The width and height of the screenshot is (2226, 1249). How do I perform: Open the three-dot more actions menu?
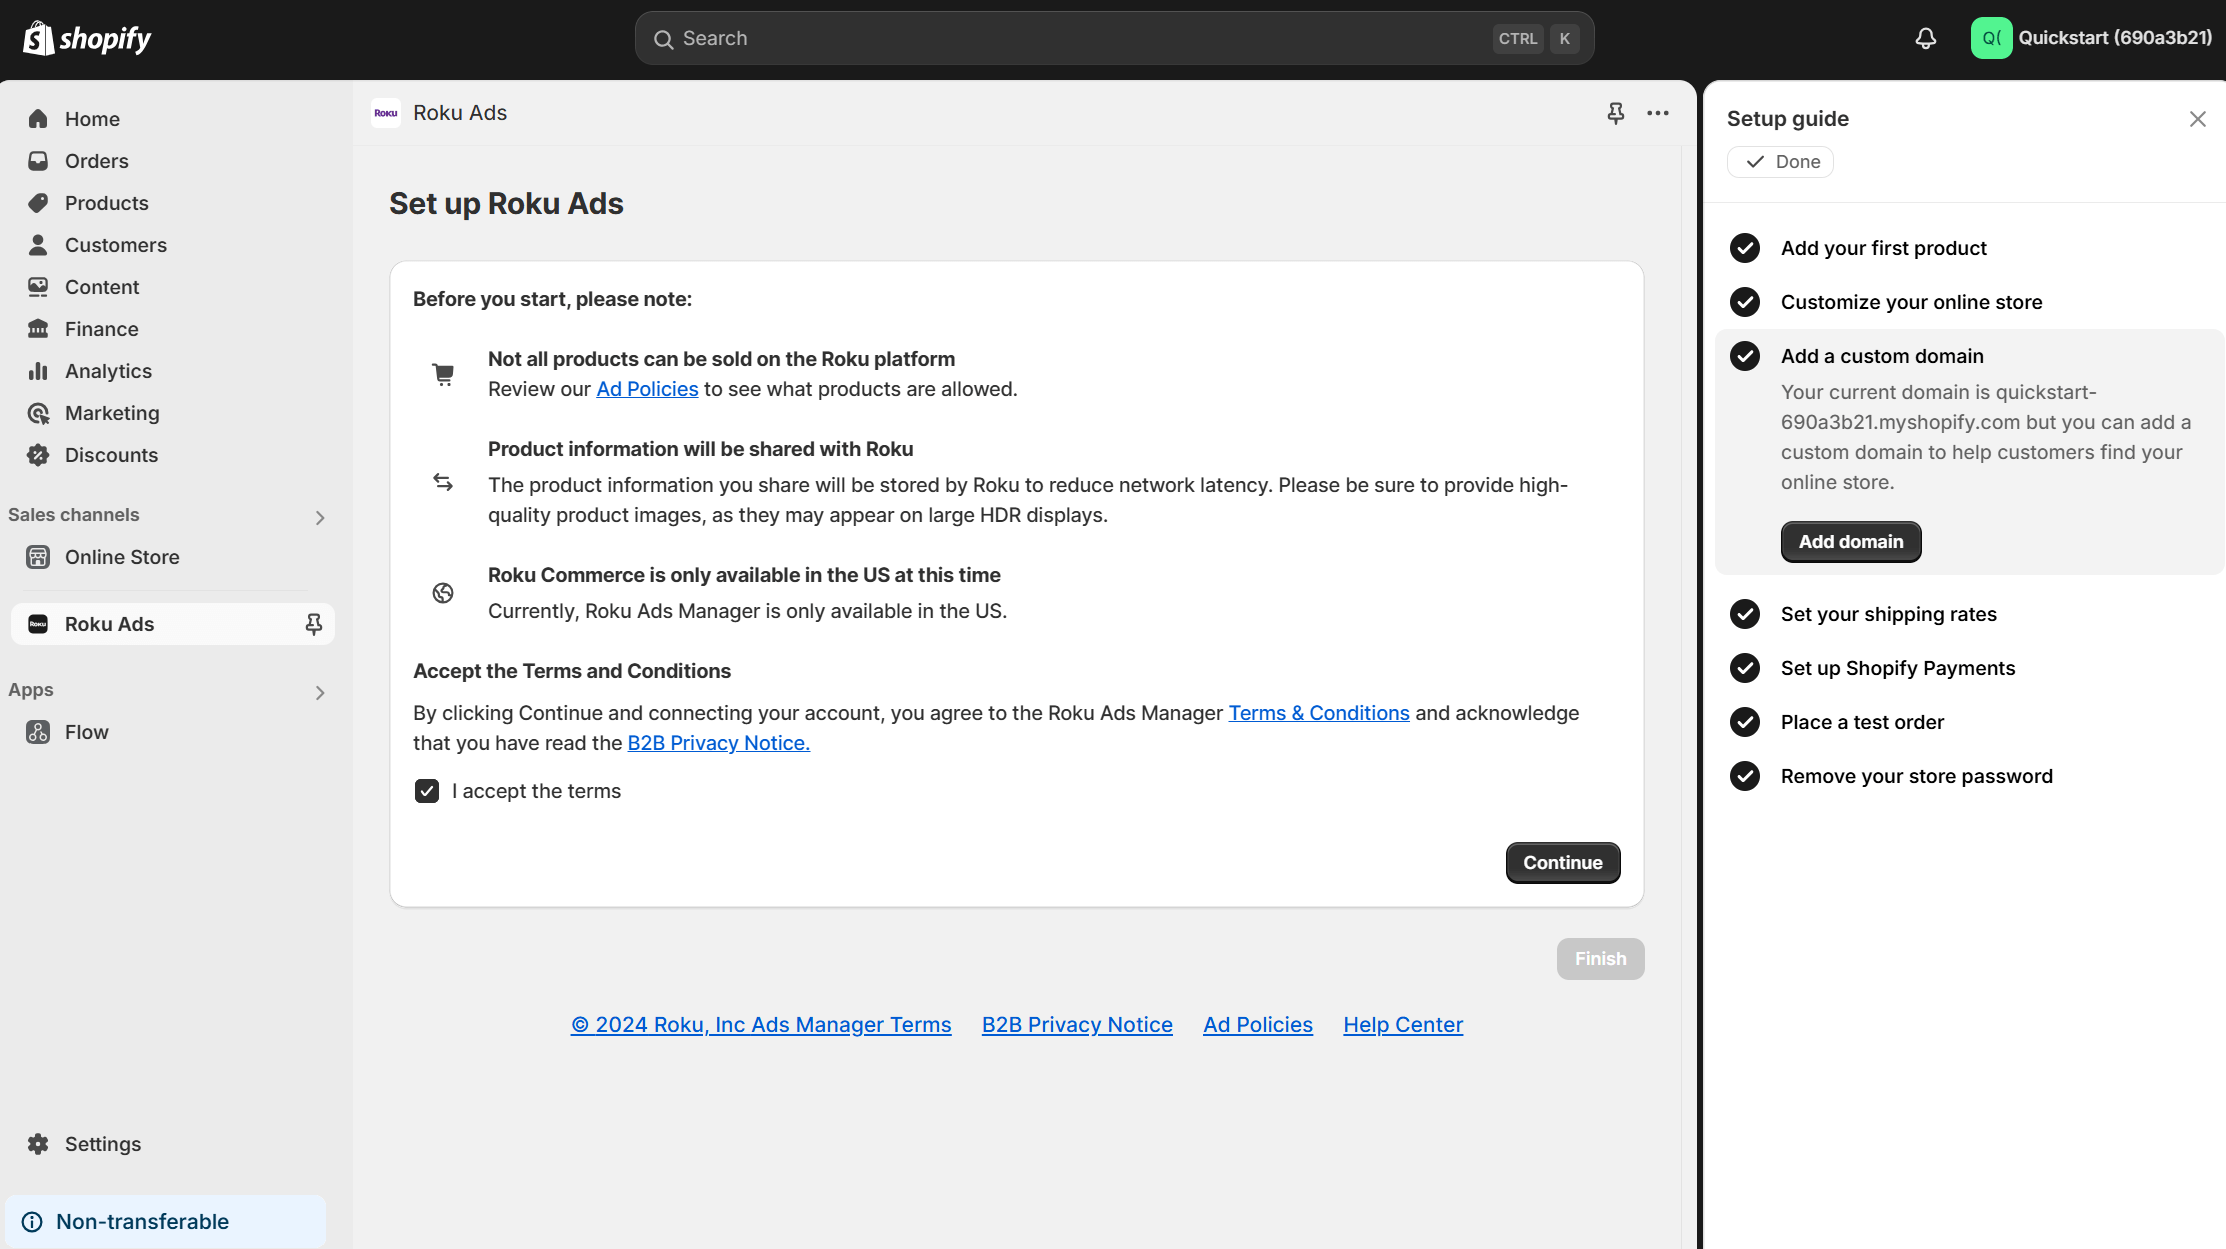point(1657,113)
